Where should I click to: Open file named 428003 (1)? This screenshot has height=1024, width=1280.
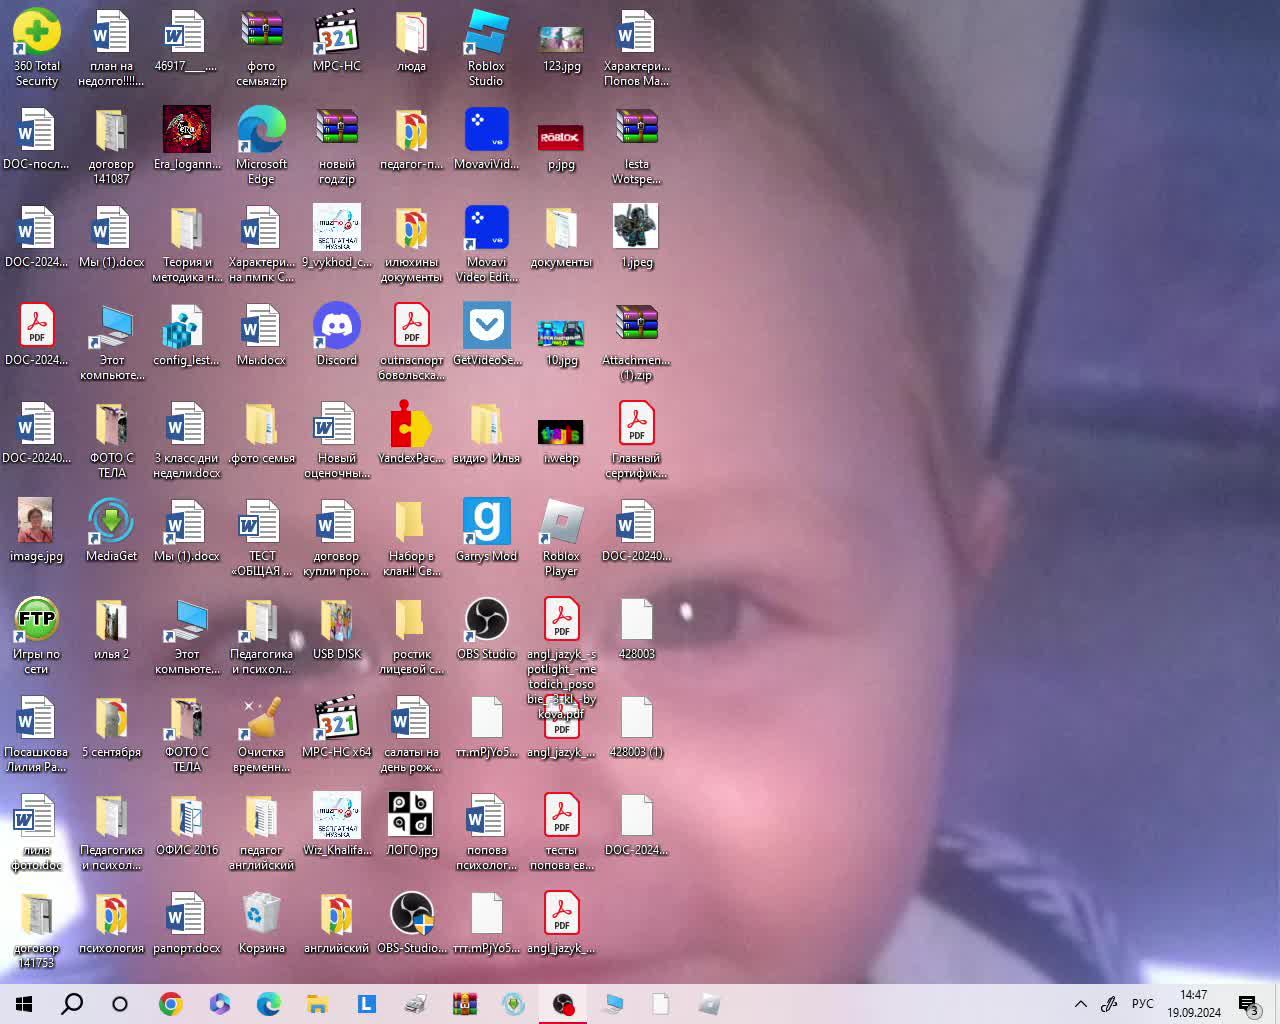click(x=636, y=726)
